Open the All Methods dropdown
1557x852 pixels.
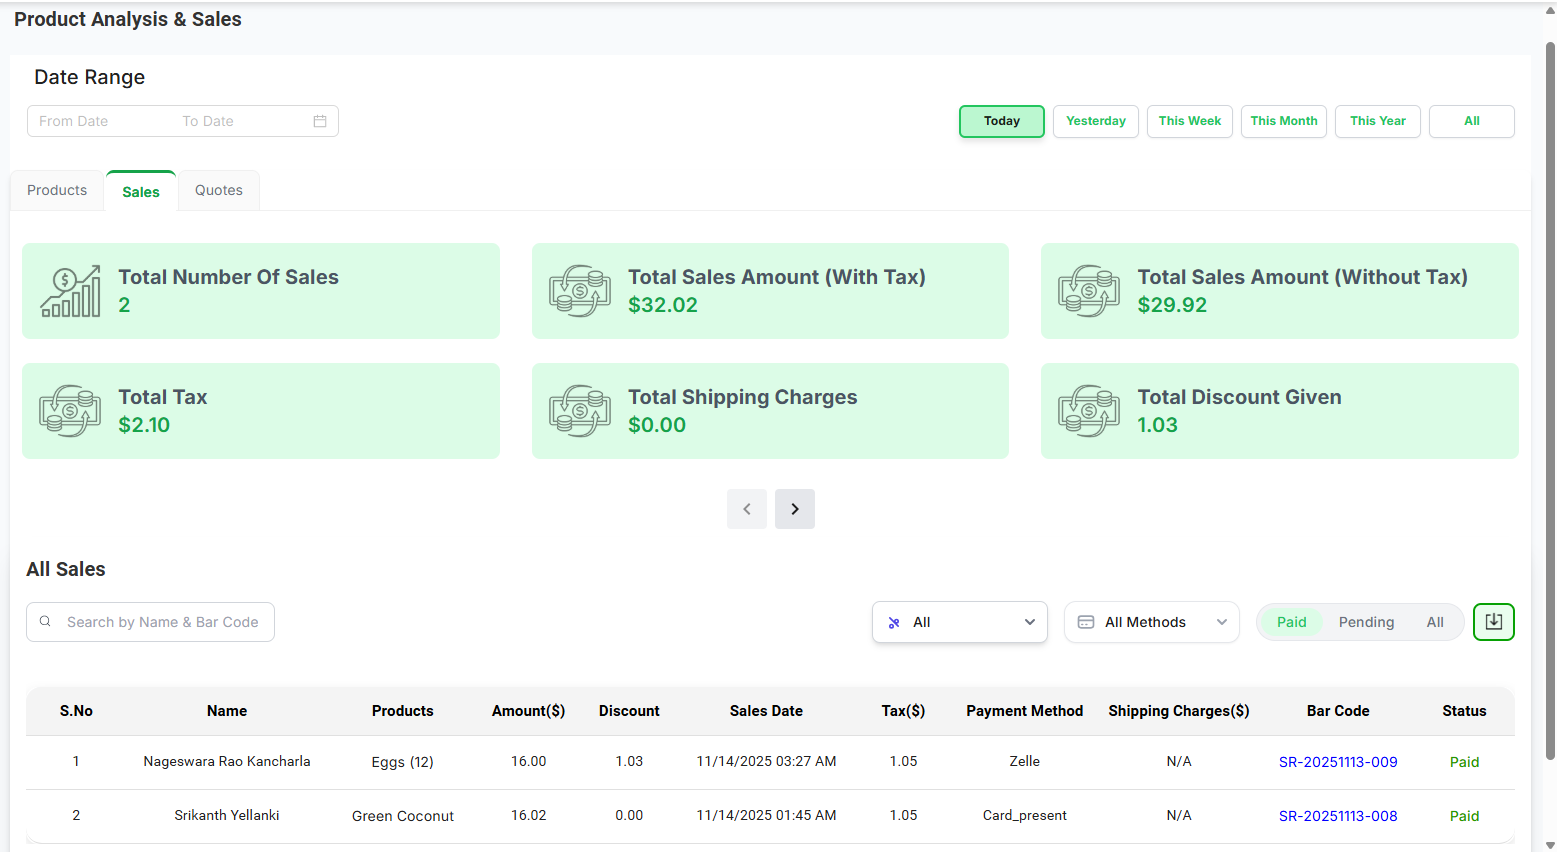(1152, 622)
